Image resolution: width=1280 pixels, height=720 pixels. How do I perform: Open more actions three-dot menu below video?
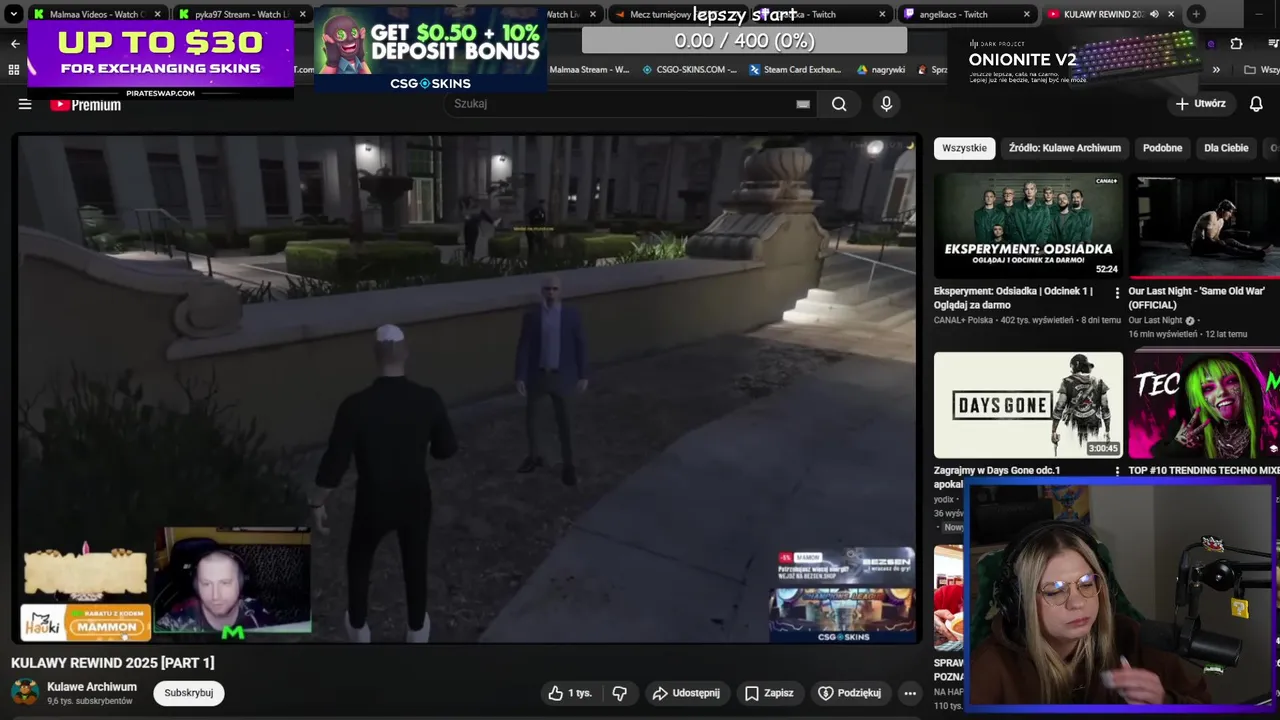(x=909, y=693)
